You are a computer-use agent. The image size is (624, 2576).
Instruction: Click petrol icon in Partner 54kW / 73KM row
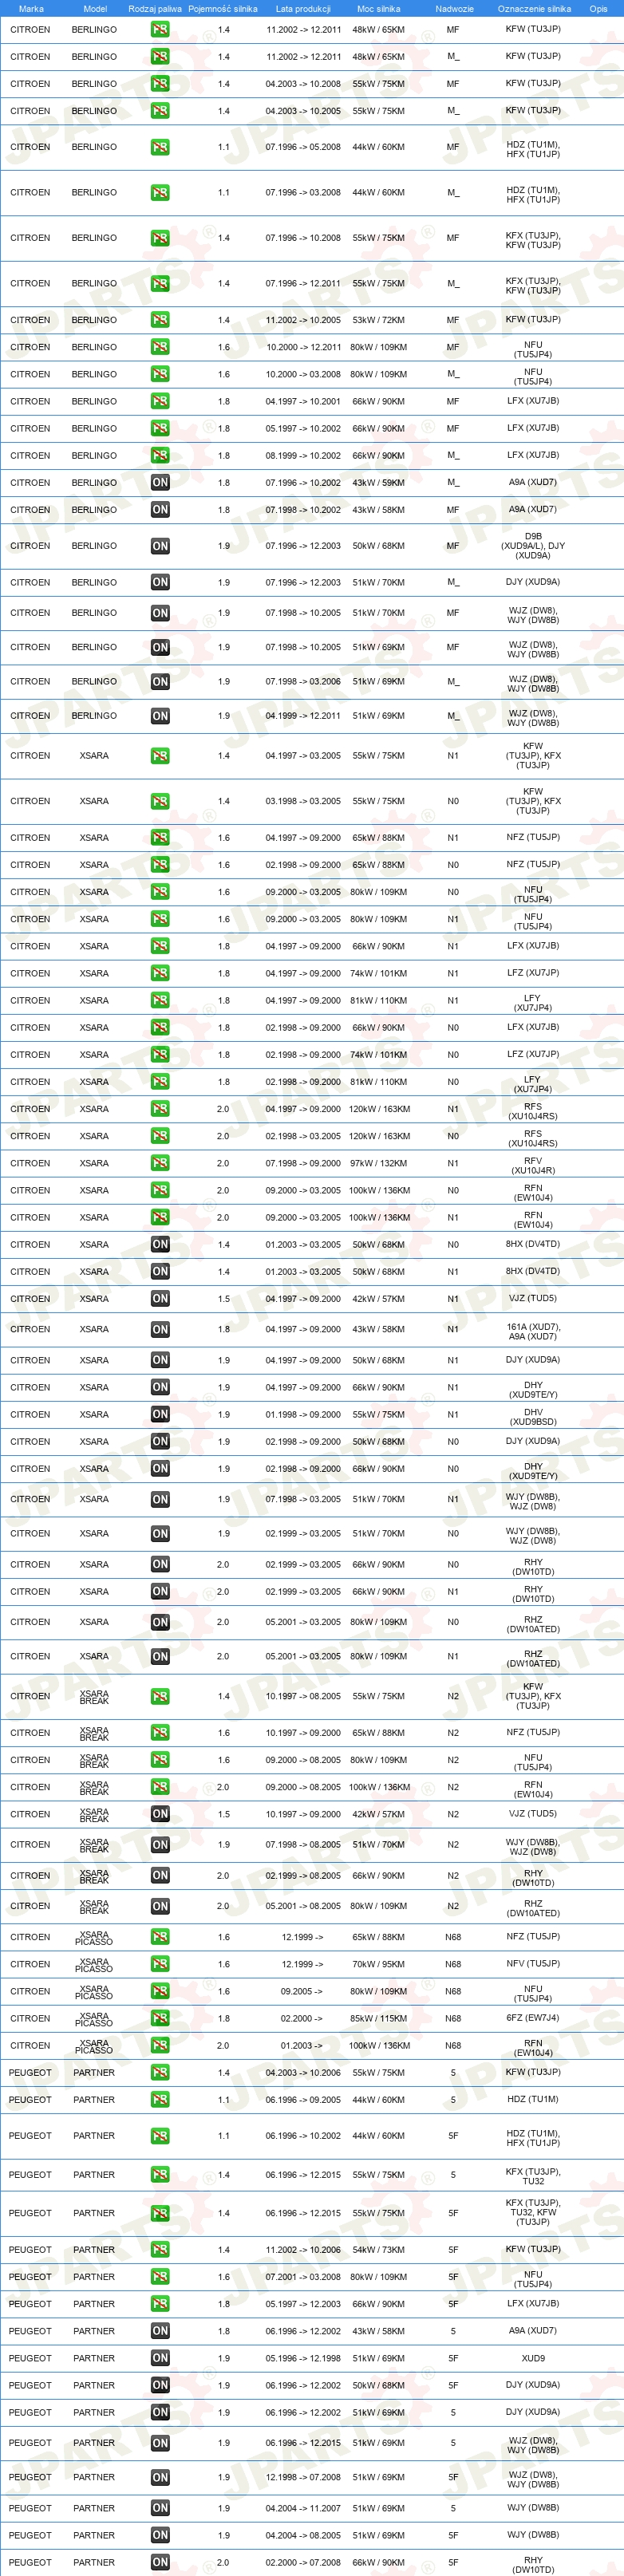click(160, 2249)
